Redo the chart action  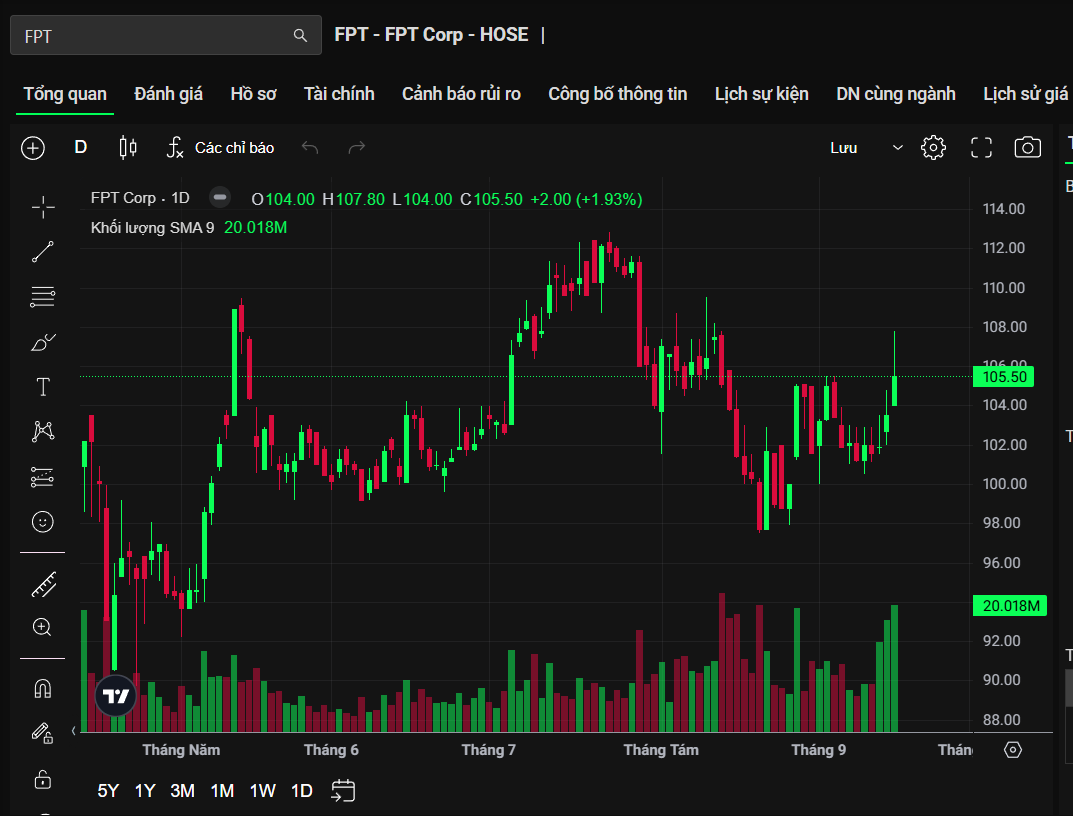click(357, 147)
